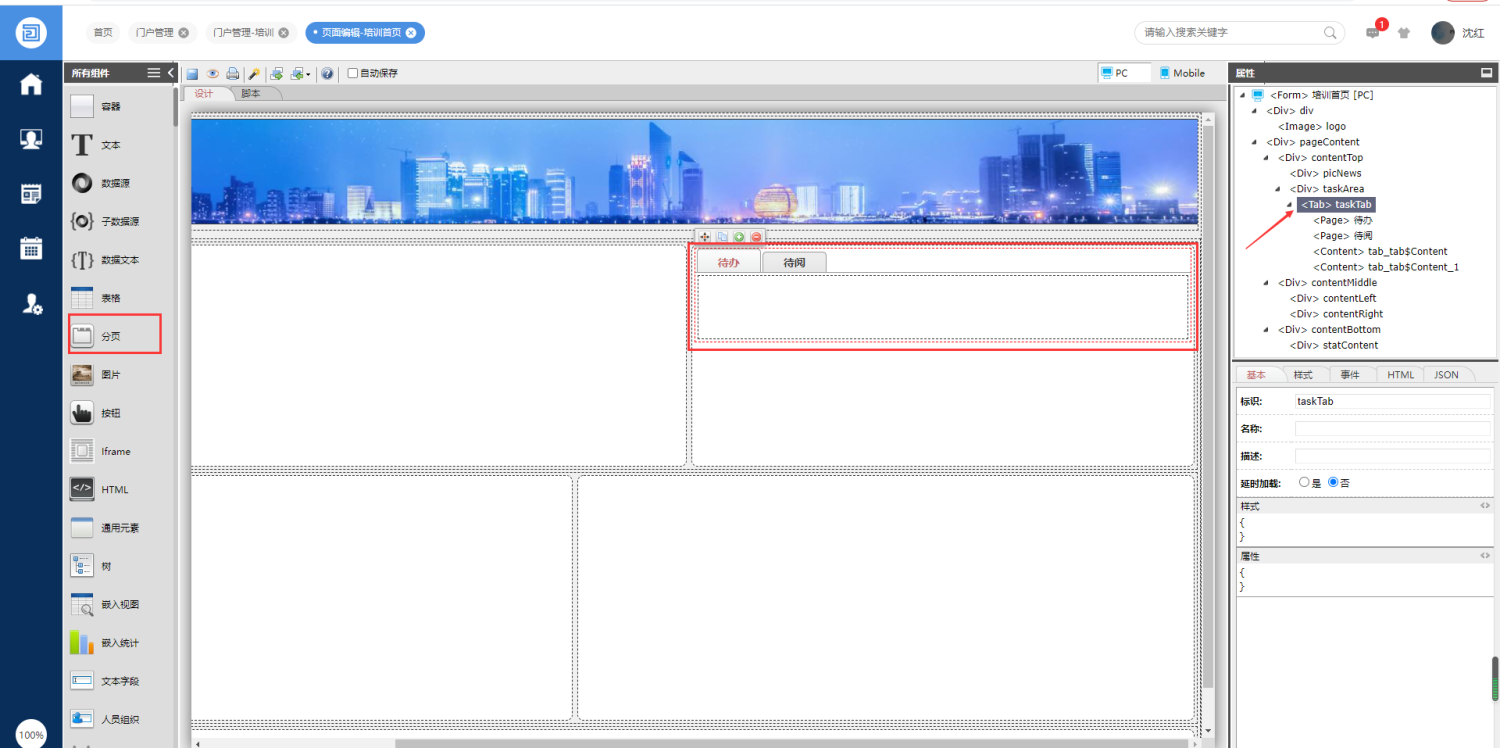Click the red delete icon above taskTab

[x=756, y=237]
